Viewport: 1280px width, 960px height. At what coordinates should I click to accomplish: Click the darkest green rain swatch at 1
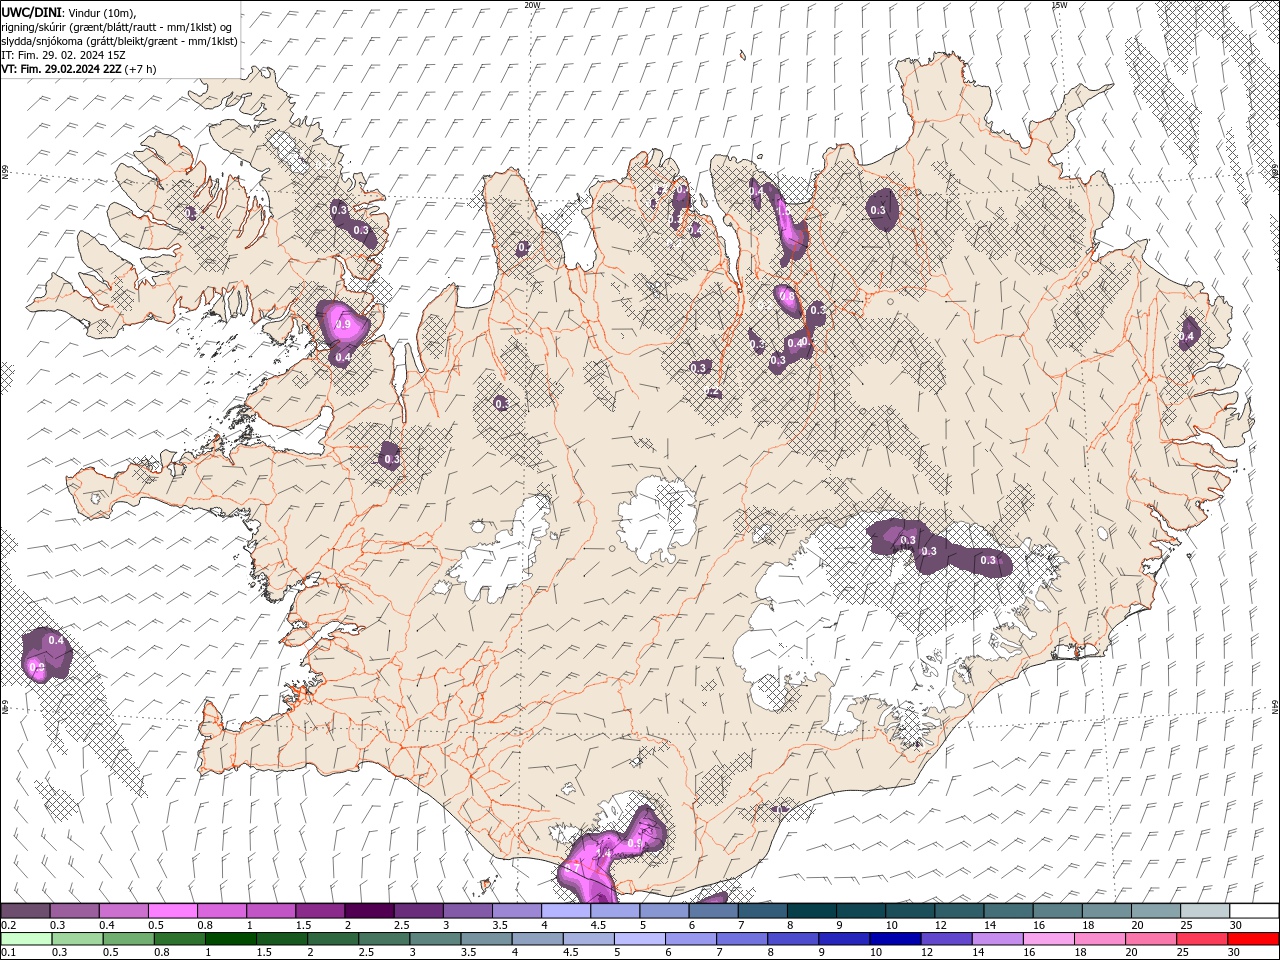tap(230, 939)
